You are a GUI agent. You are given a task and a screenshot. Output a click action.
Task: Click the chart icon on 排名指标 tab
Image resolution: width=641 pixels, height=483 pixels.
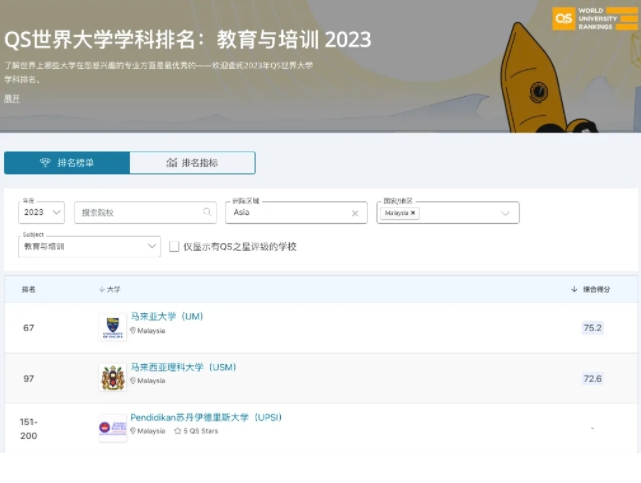172,163
